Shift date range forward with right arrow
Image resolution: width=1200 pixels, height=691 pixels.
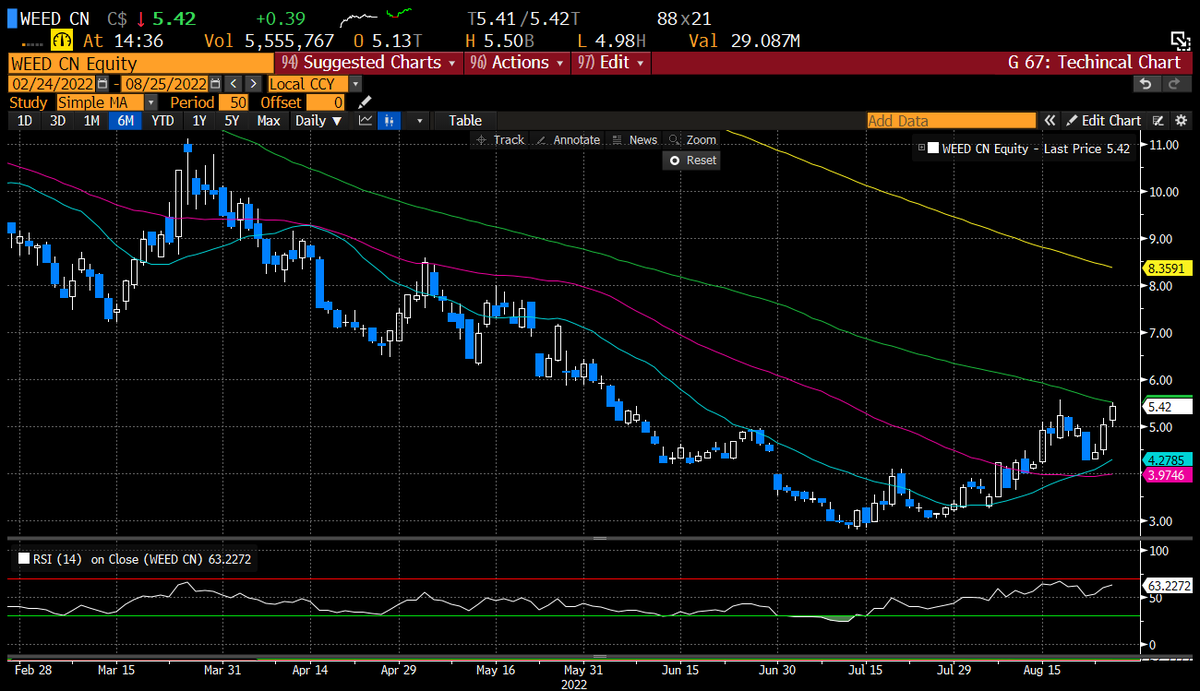pos(253,84)
